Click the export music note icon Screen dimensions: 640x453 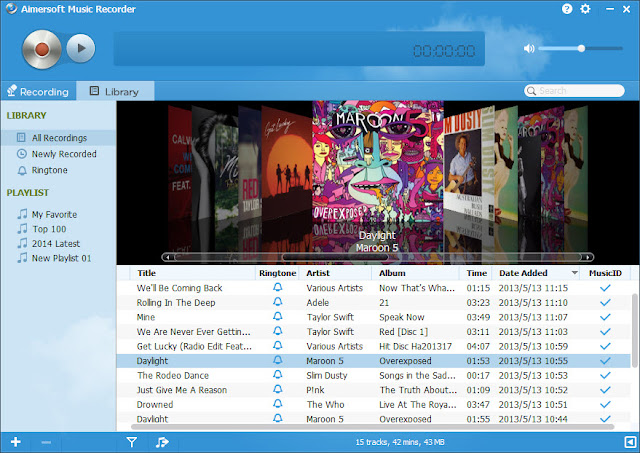coord(162,442)
